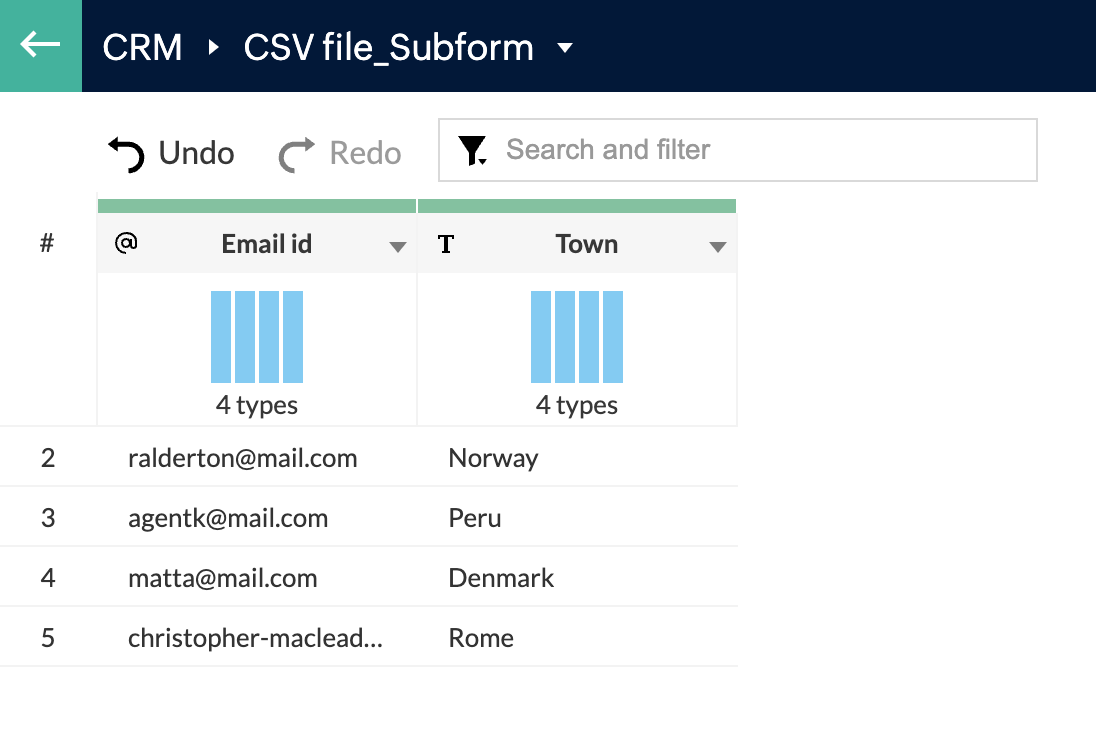Expand the CSV file_Subform dropdown arrow
Screen dimensions: 1096x750
pos(565,48)
